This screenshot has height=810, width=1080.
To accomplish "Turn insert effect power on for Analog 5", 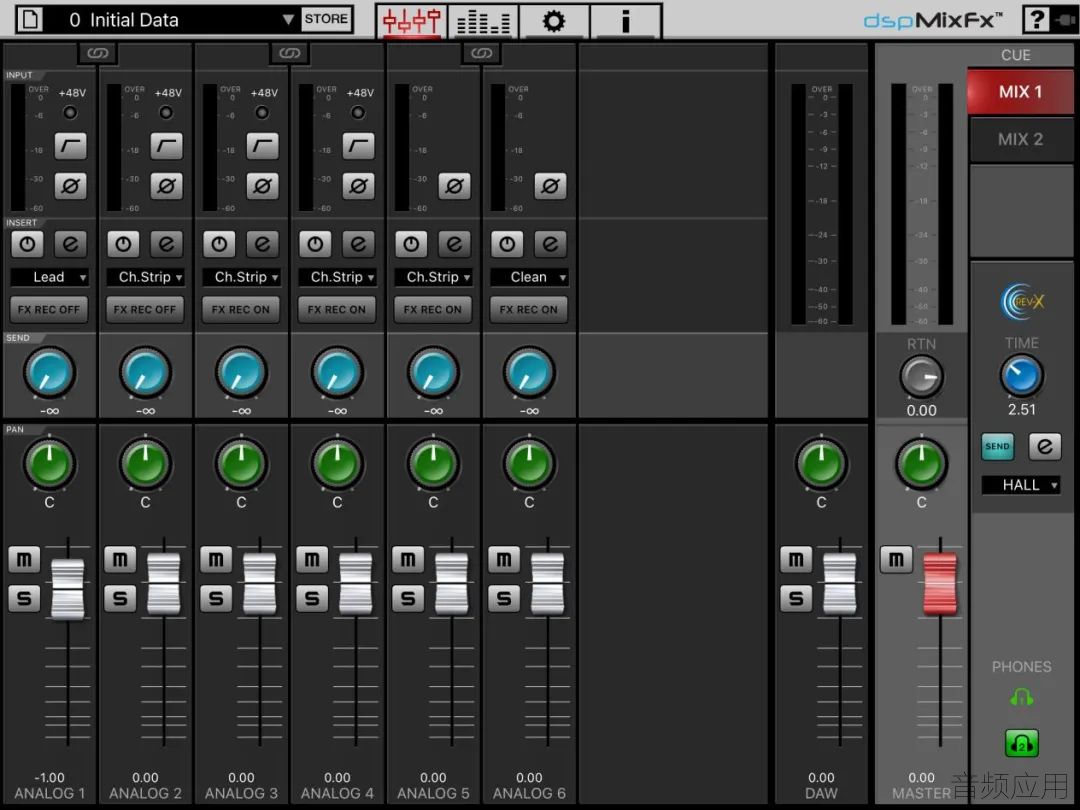I will (x=411, y=244).
